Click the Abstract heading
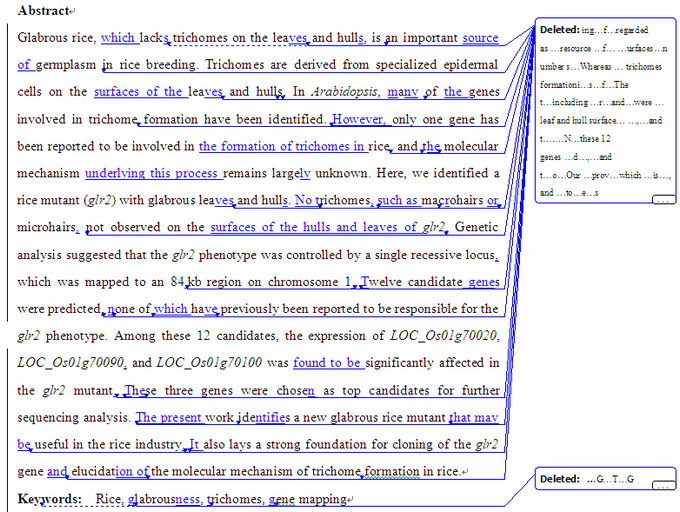680x512 pixels. pos(43,11)
